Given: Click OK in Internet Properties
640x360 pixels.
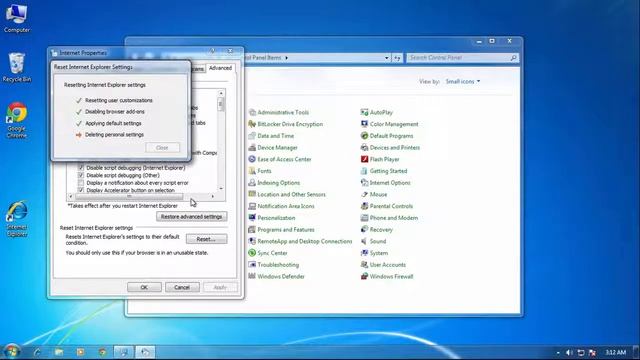Looking at the screenshot, I should click(x=144, y=287).
